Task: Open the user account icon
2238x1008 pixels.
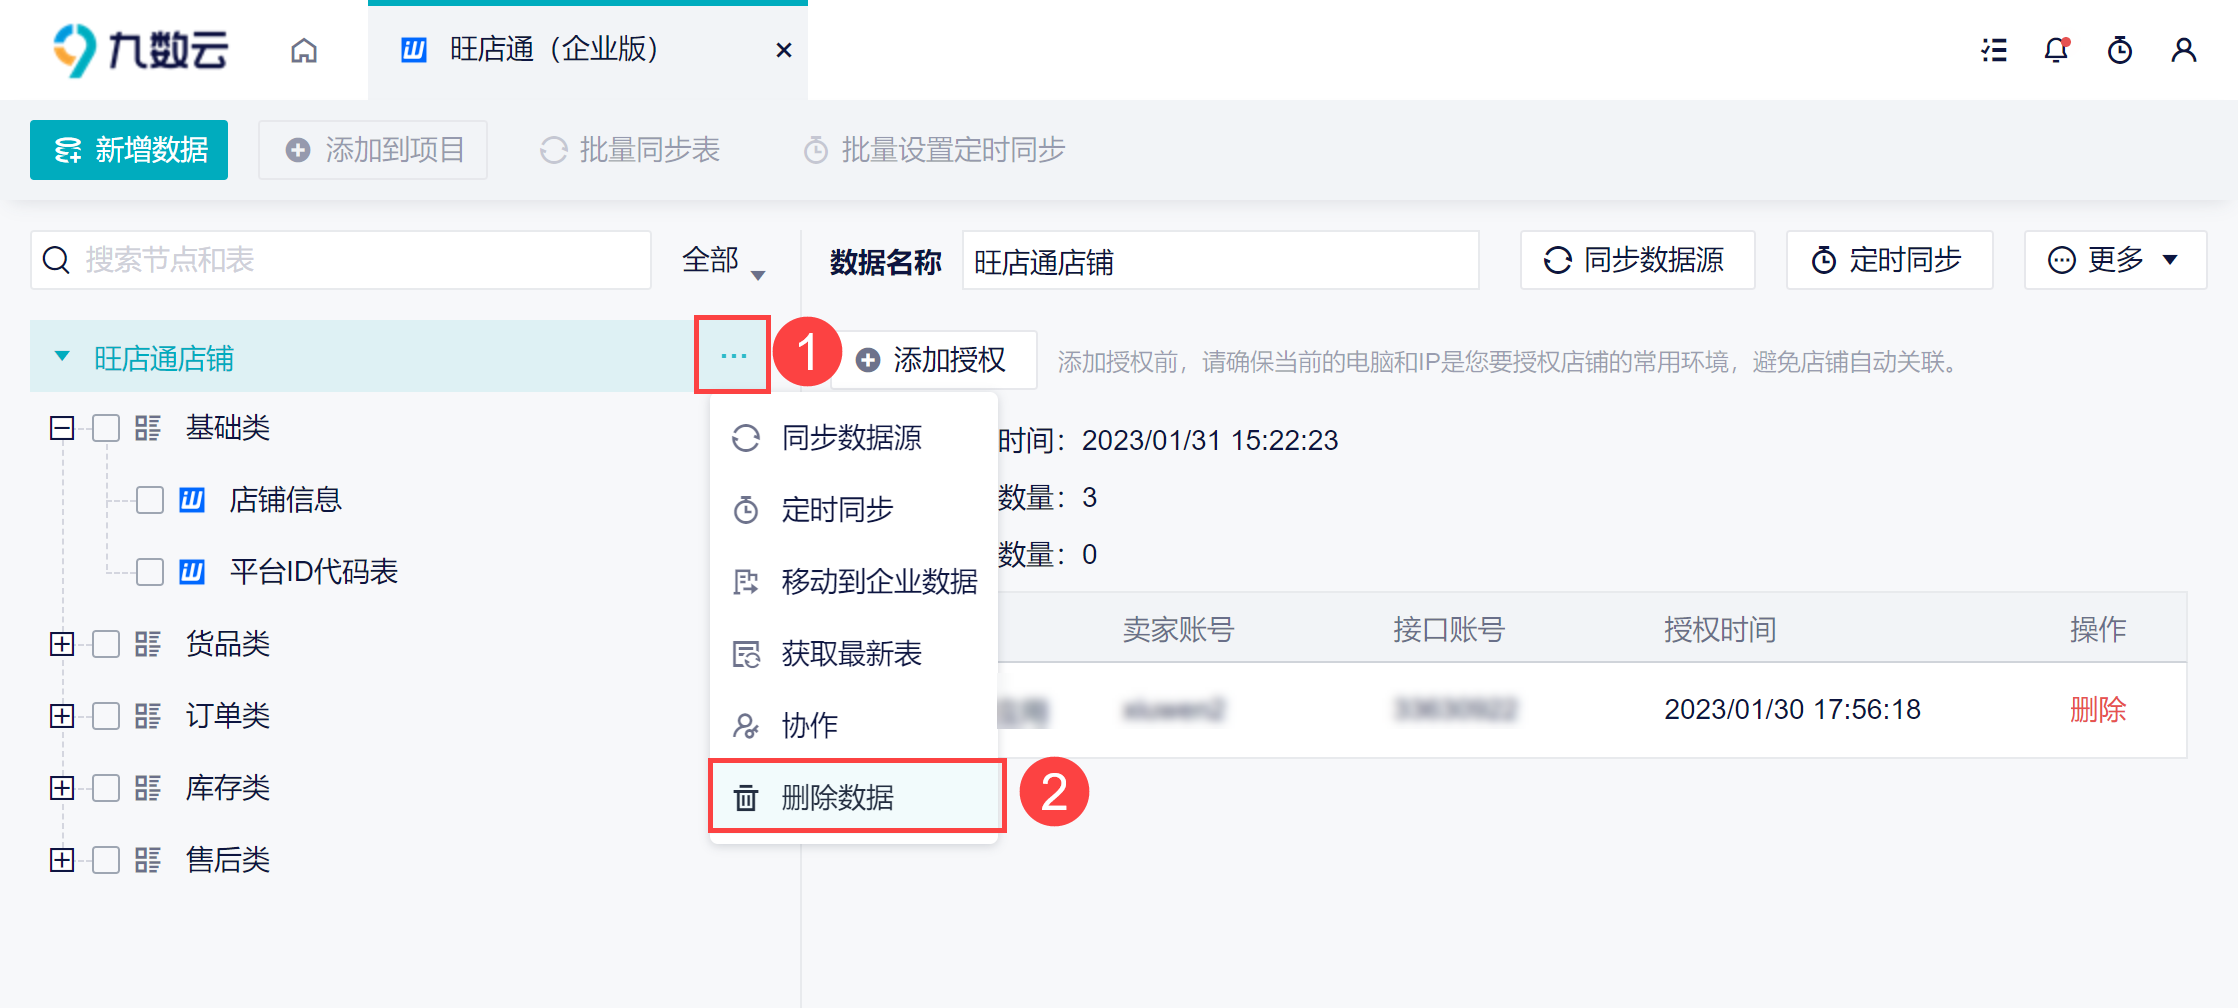Action: [2184, 50]
